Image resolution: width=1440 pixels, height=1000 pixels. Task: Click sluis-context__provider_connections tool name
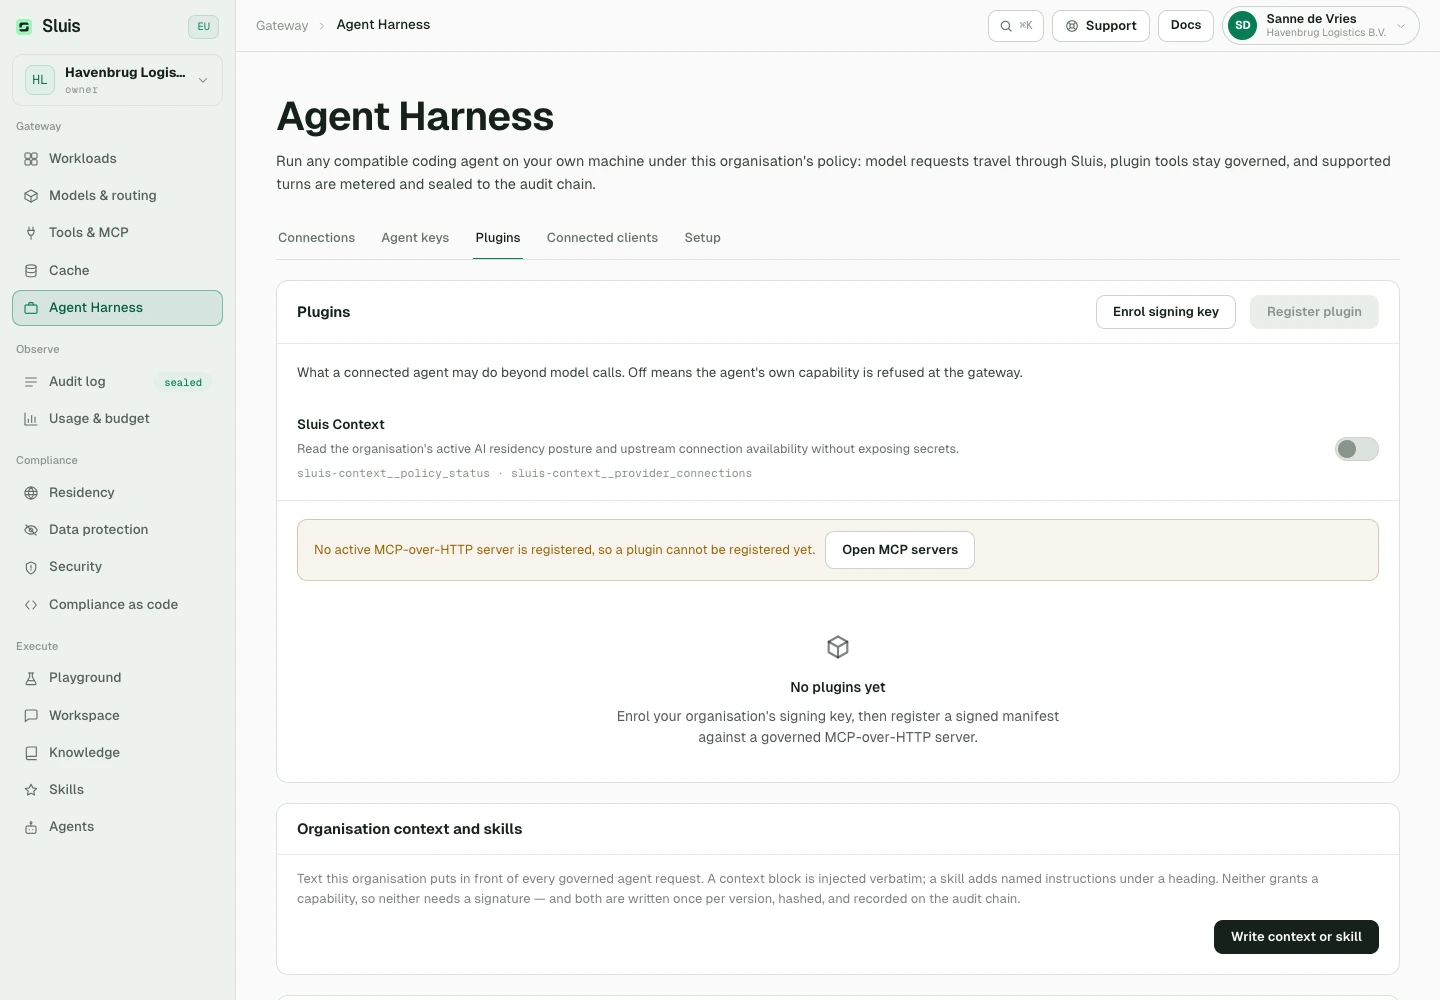(x=631, y=474)
